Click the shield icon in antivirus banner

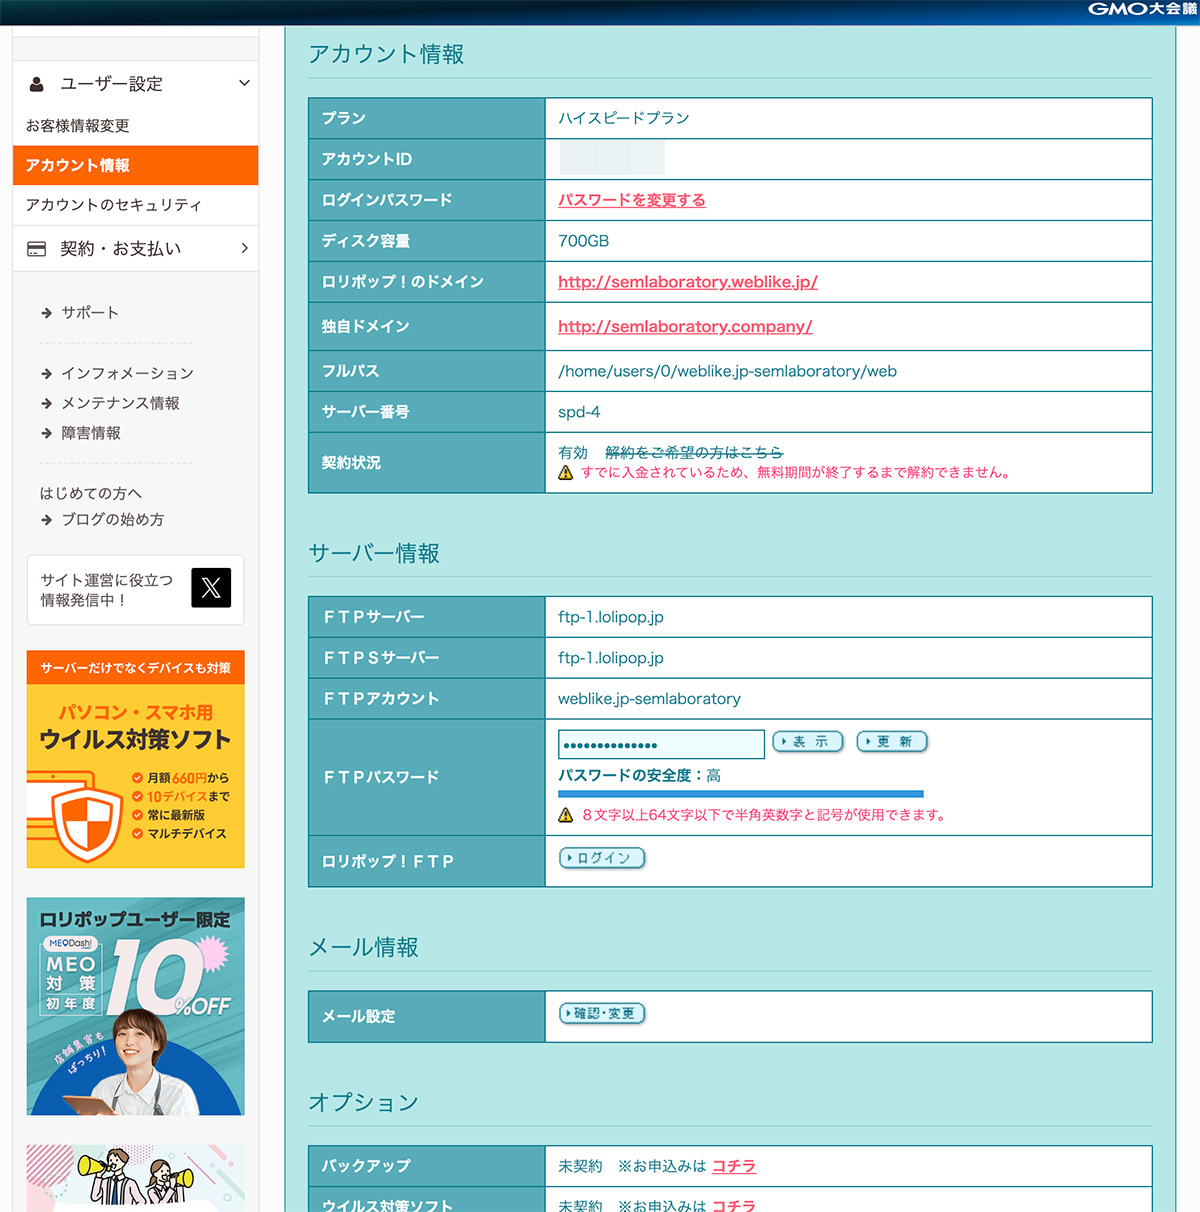point(86,822)
